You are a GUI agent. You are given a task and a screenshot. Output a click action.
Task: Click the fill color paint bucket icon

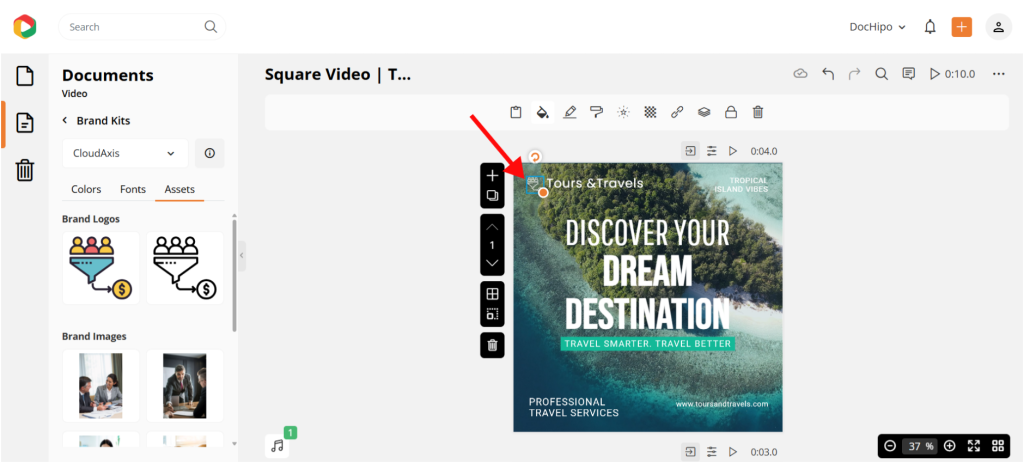pyautogui.click(x=542, y=112)
